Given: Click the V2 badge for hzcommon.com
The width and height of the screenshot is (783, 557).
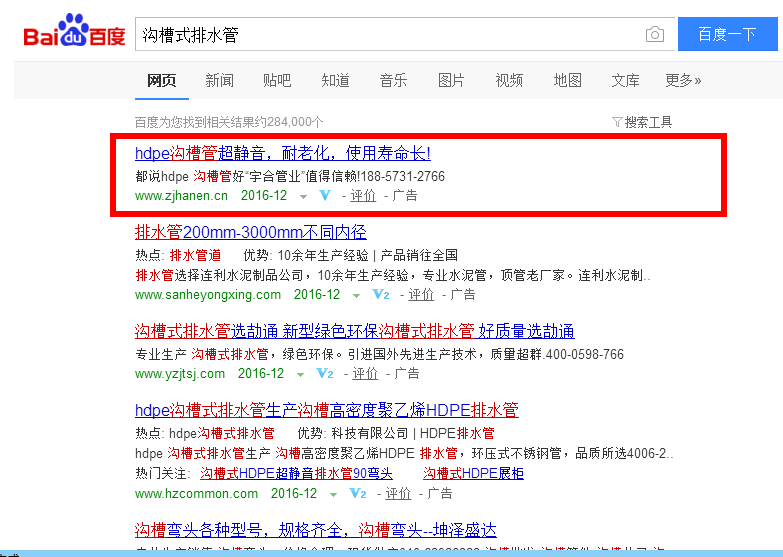Looking at the screenshot, I should point(358,494).
